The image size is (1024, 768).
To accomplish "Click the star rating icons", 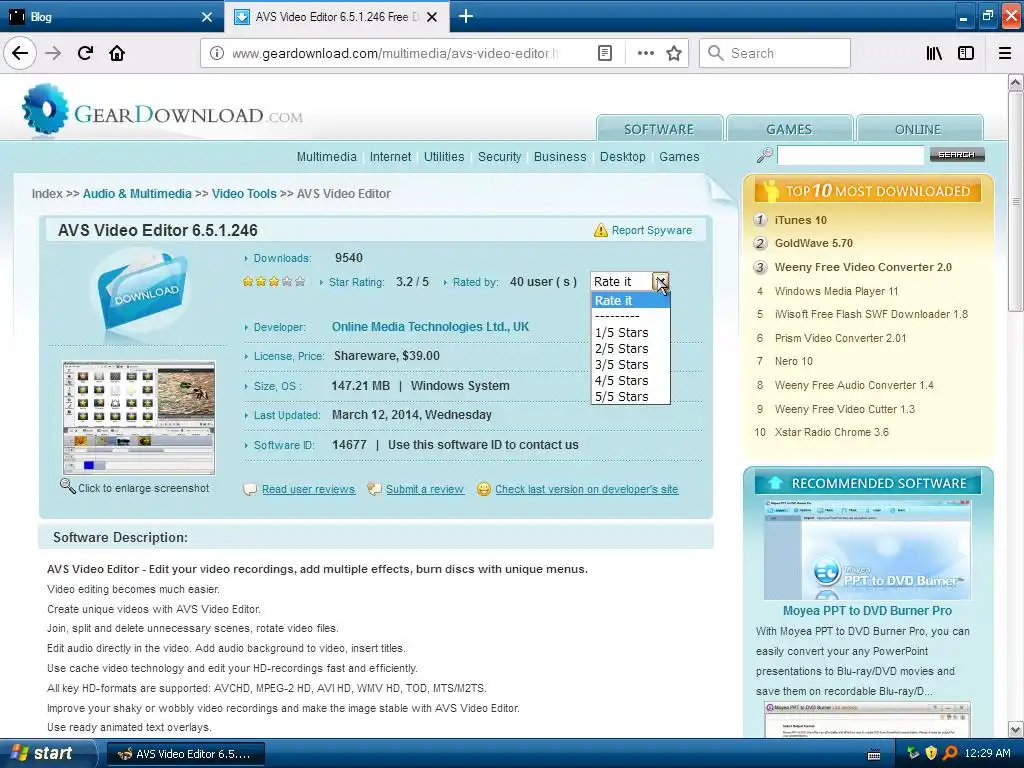I will pos(274,281).
